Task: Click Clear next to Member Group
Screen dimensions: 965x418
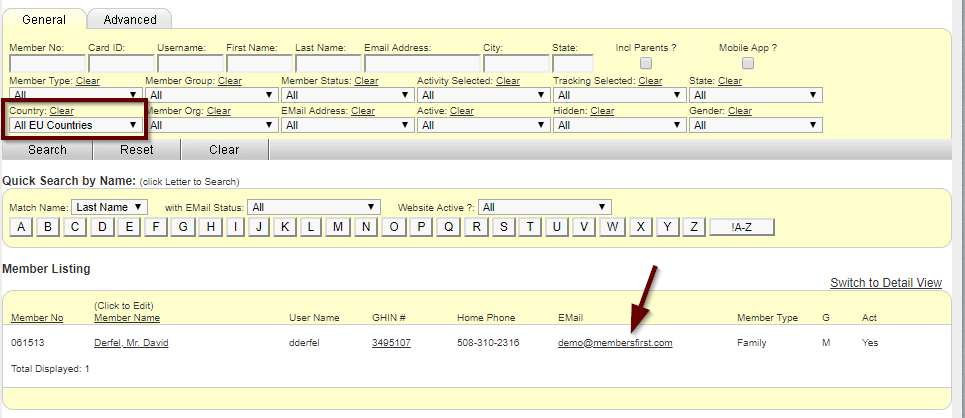Action: point(230,81)
